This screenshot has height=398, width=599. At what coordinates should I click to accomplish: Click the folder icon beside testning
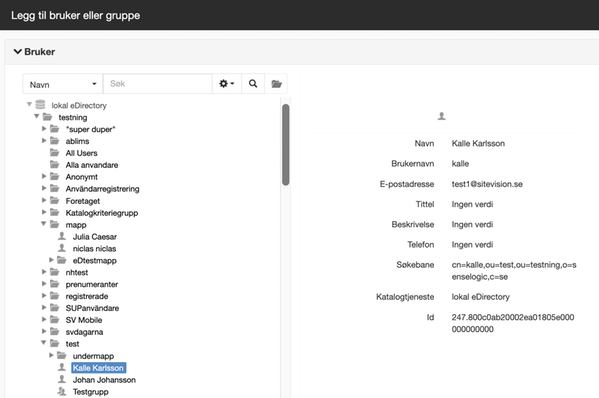tap(47, 117)
